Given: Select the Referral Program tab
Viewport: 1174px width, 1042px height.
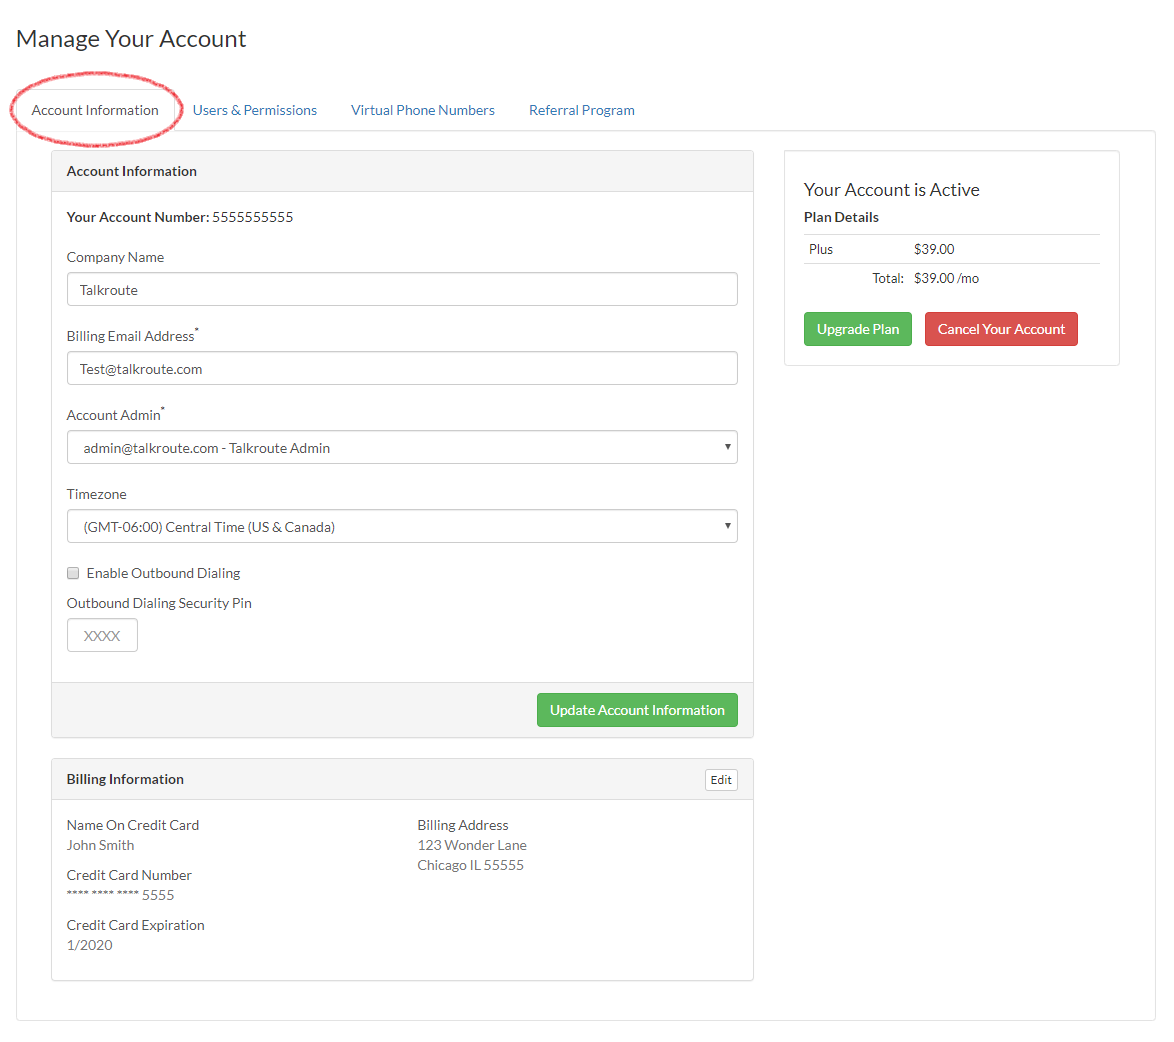Looking at the screenshot, I should 581,110.
